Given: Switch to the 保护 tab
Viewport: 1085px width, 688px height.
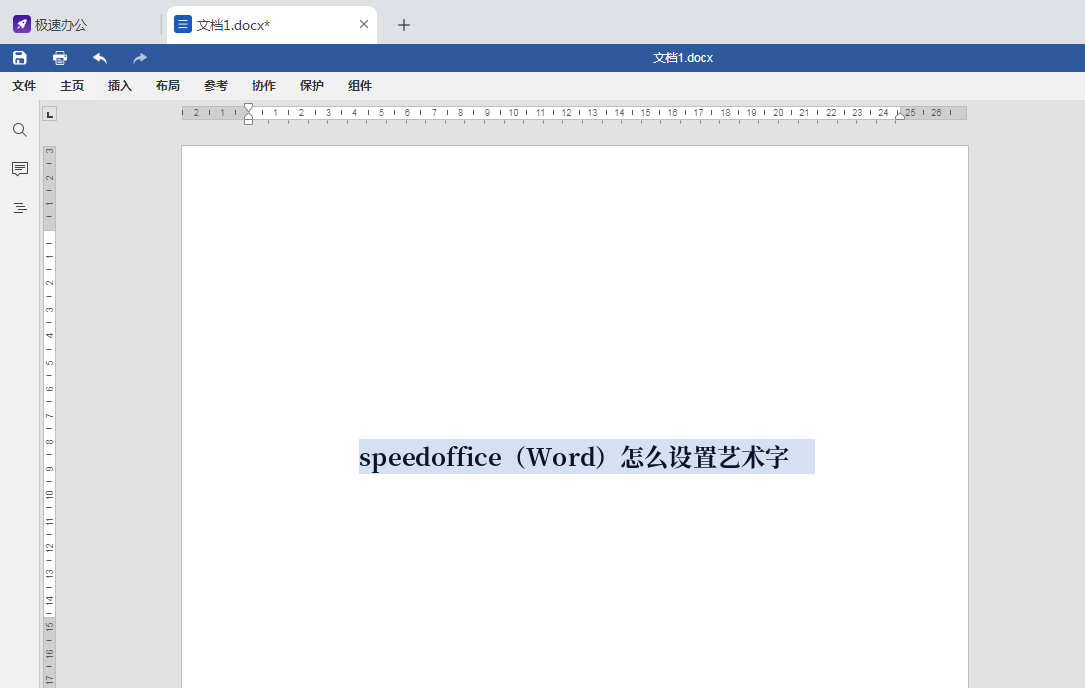Looking at the screenshot, I should pos(312,86).
